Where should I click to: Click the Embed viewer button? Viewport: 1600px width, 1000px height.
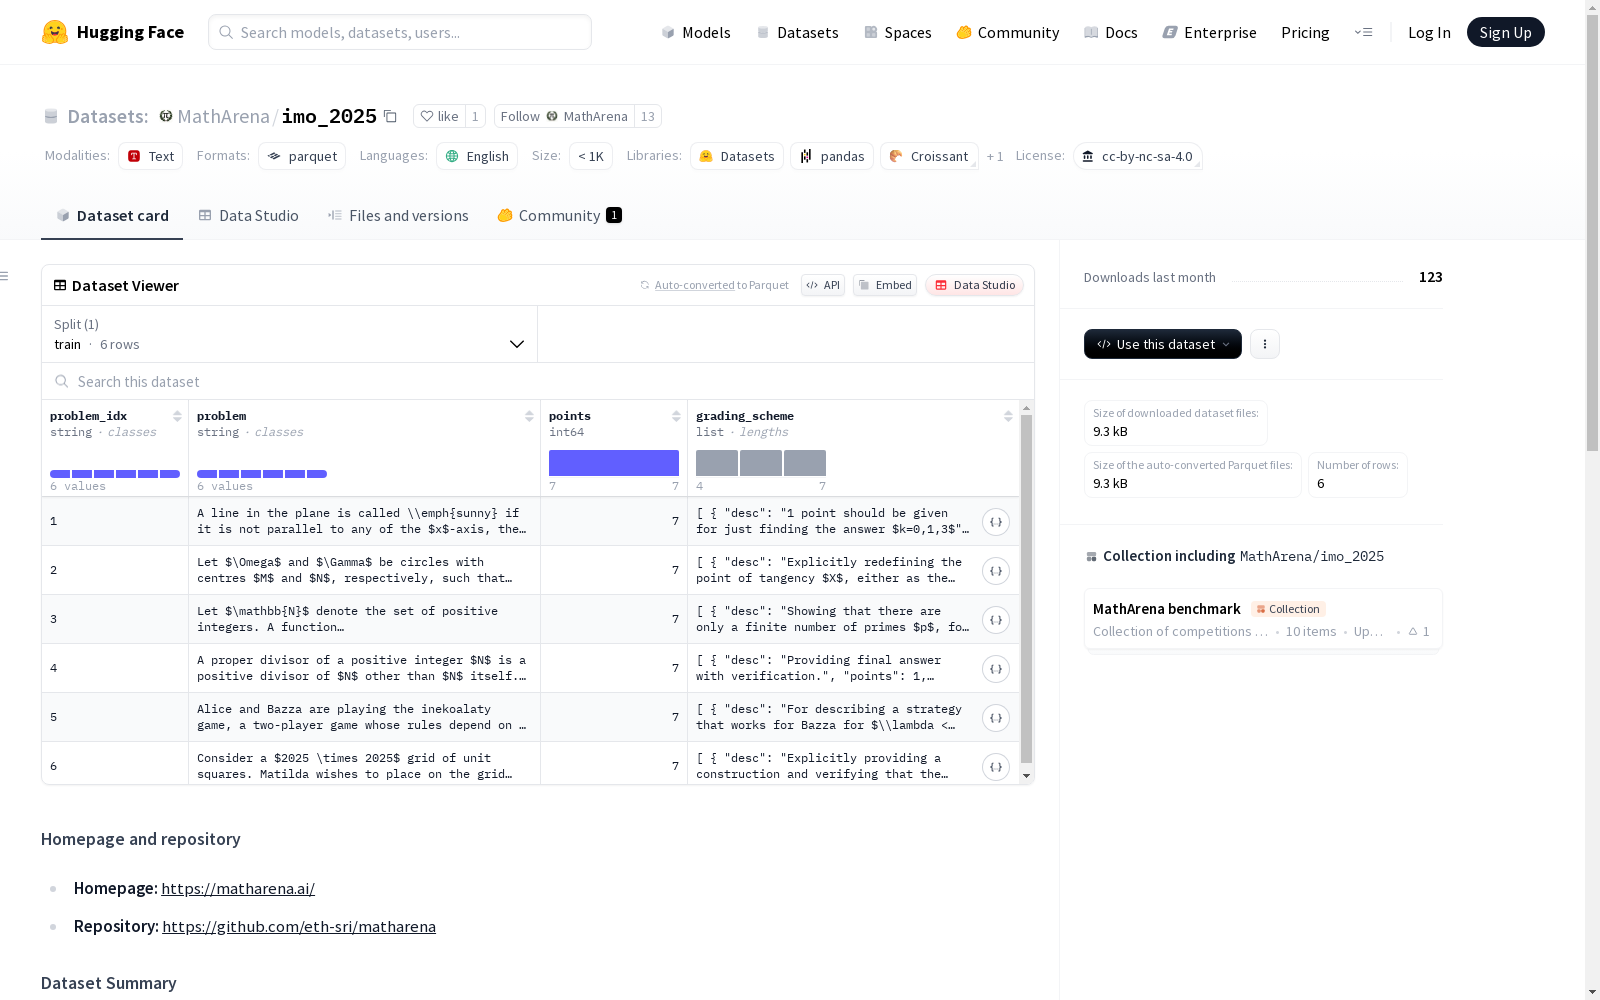click(x=885, y=285)
